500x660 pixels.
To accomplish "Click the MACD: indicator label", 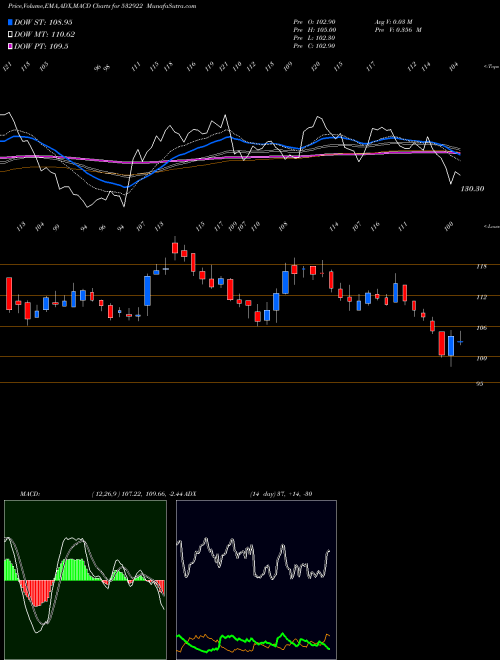I will point(30,494).
